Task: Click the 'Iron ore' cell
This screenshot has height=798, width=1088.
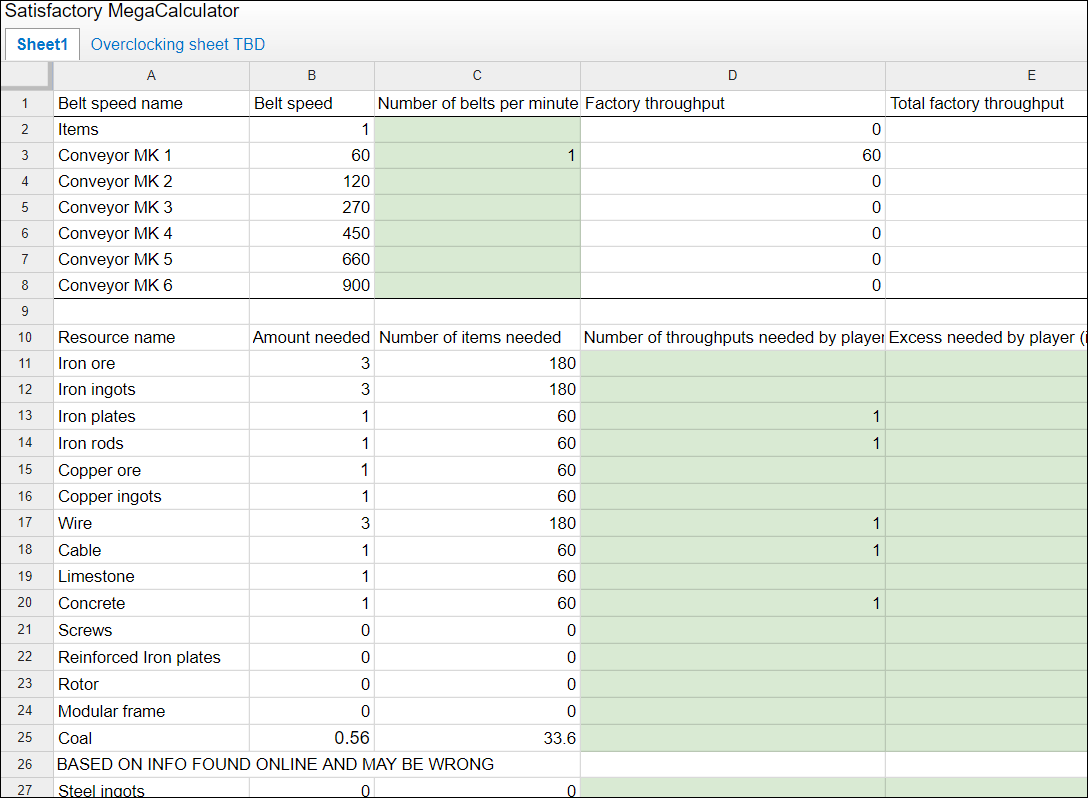Action: pos(151,364)
